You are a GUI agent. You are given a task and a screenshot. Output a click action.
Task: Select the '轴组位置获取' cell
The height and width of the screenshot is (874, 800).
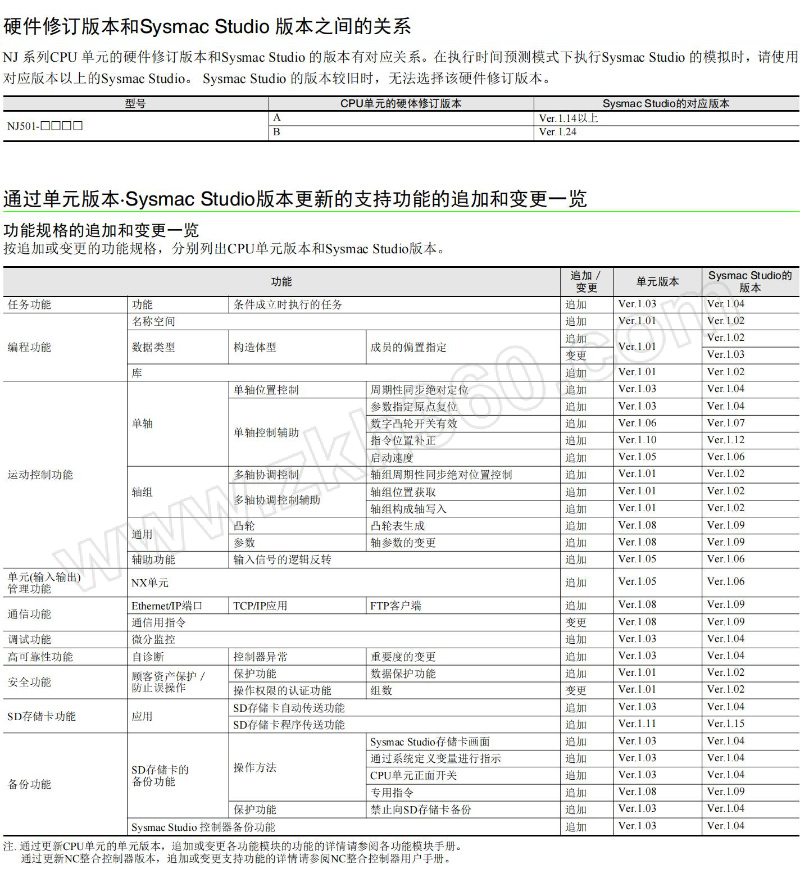[403, 492]
